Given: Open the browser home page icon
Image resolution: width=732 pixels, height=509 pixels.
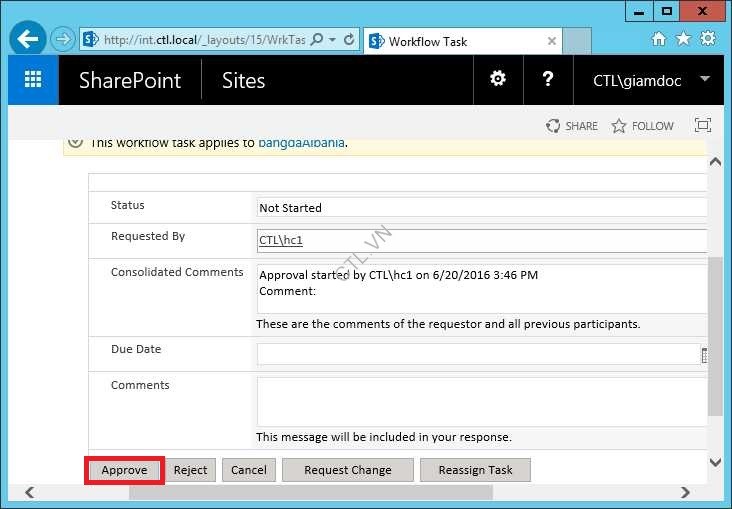Looking at the screenshot, I should click(x=658, y=39).
